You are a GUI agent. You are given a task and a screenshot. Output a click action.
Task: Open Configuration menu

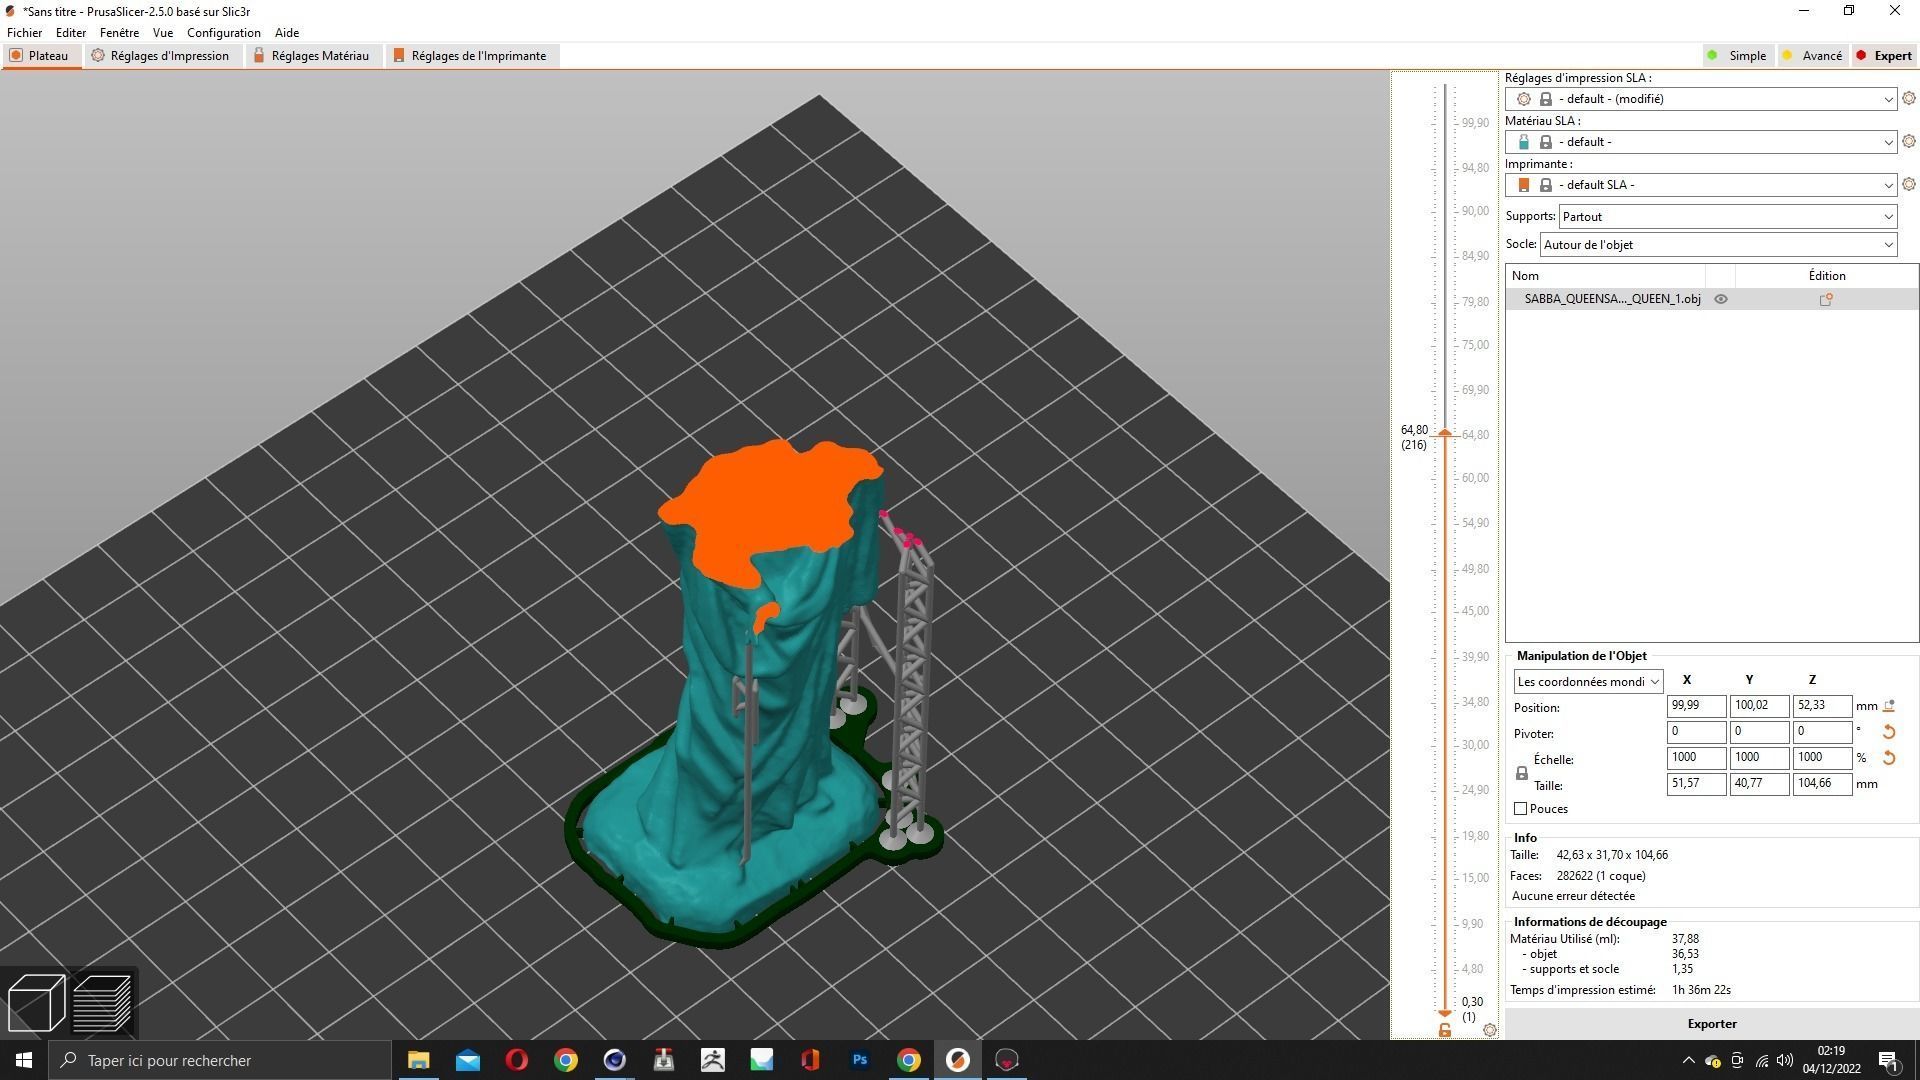224,33
